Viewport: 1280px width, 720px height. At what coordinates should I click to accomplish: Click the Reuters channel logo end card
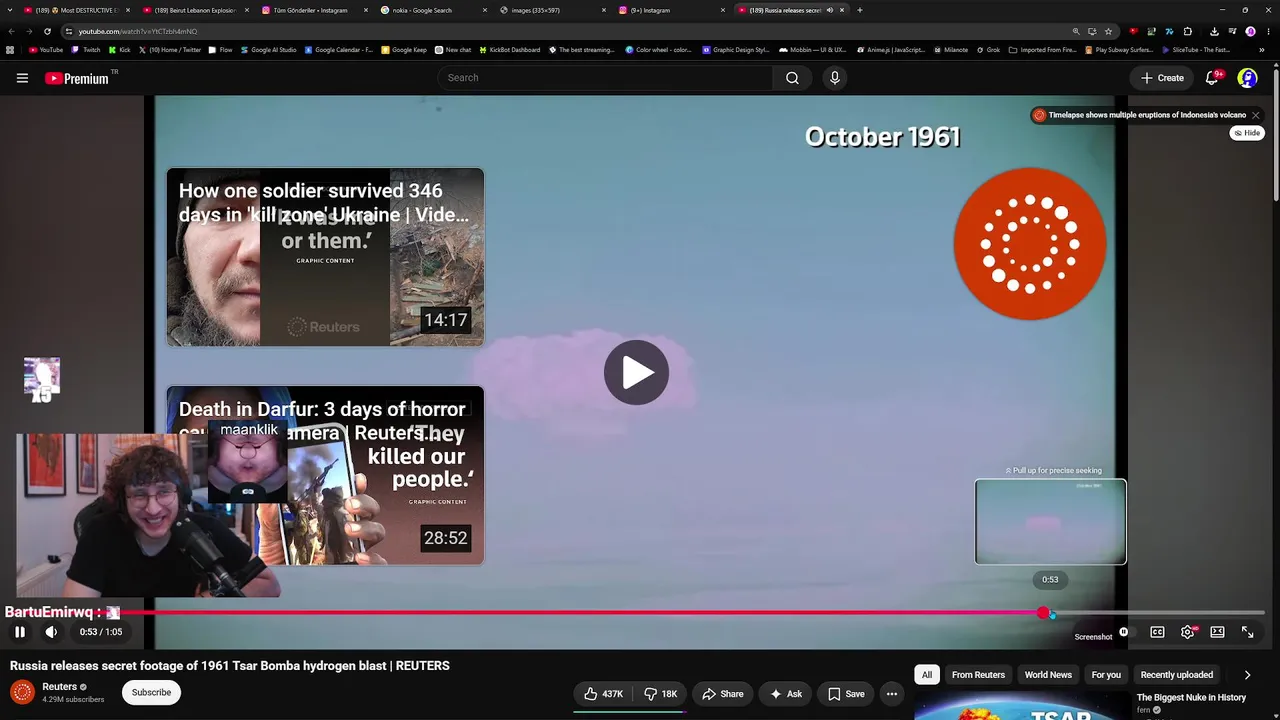pos(1030,244)
